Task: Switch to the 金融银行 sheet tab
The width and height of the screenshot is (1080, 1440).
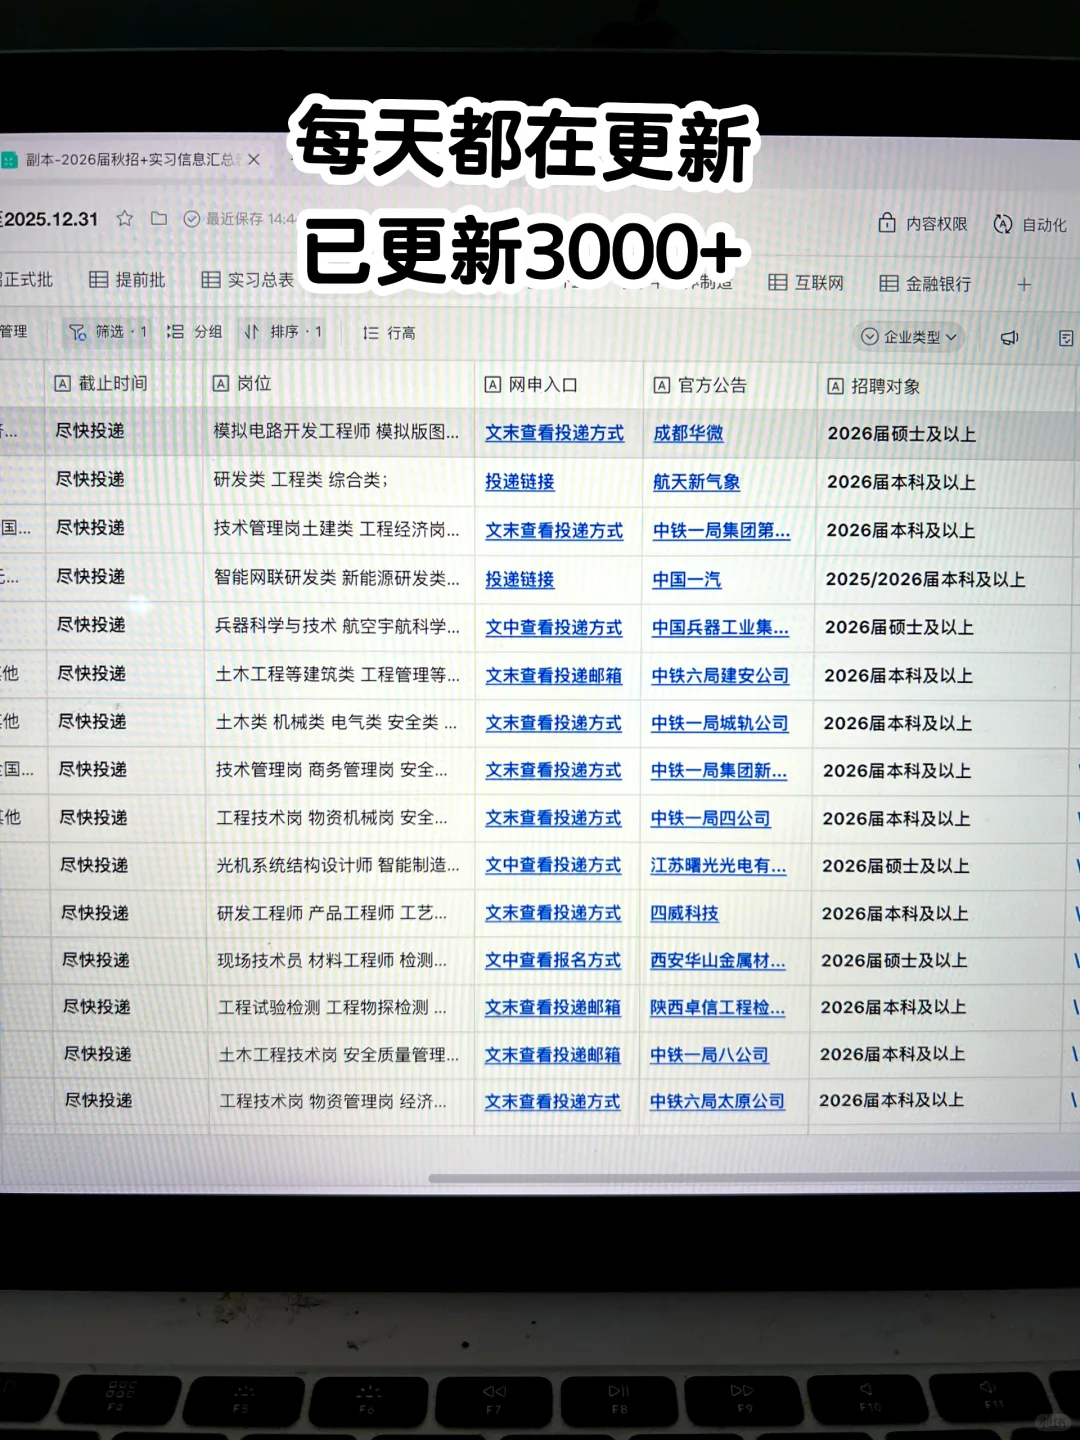Action: (925, 284)
